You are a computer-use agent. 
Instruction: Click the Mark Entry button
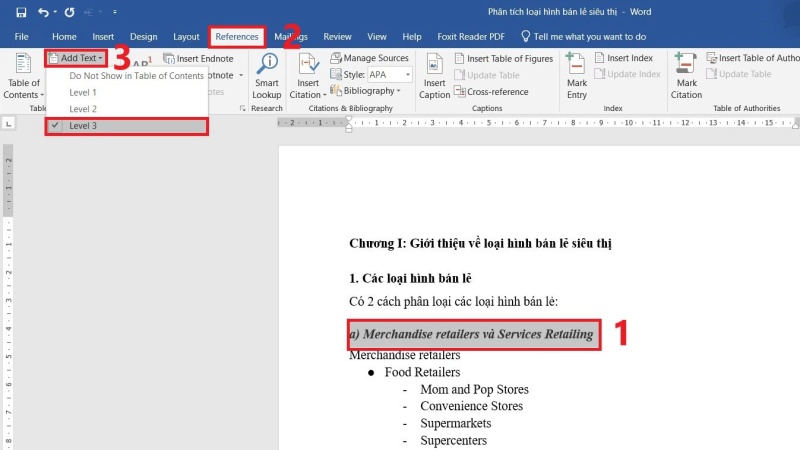click(577, 76)
